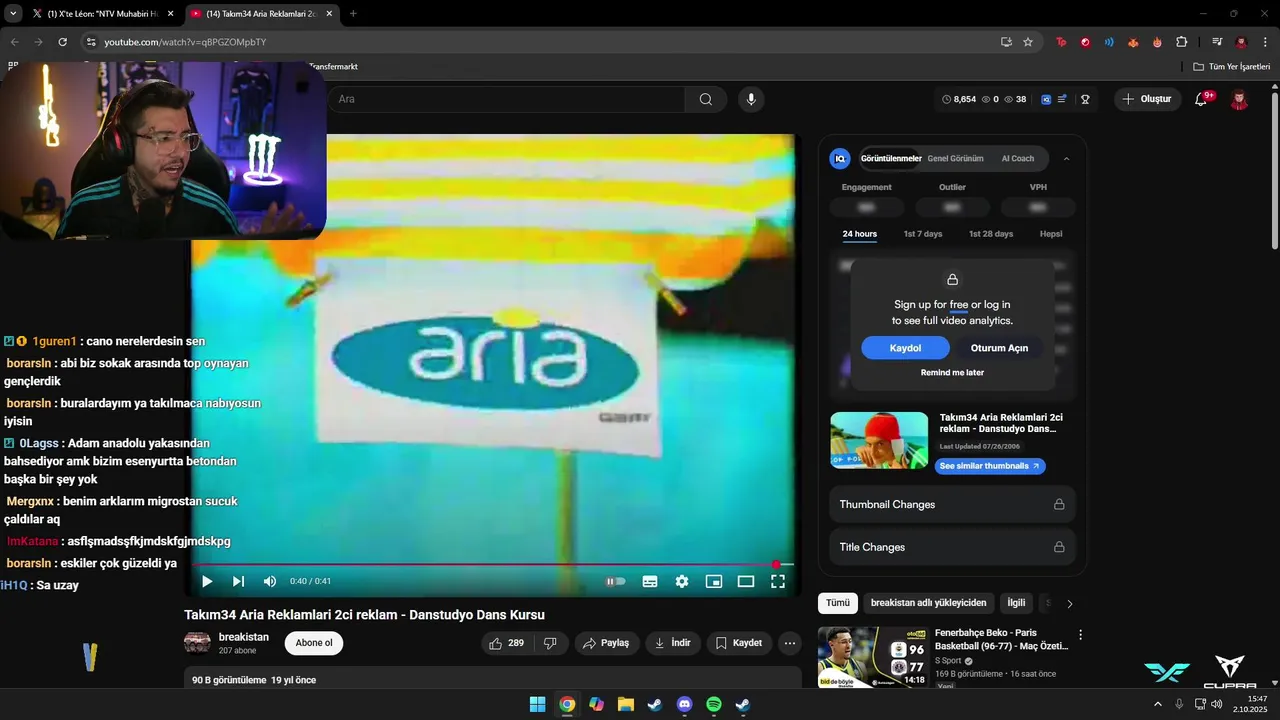Collapse the vidIQ panel chevron
This screenshot has height=720, width=1280.
tap(1066, 158)
